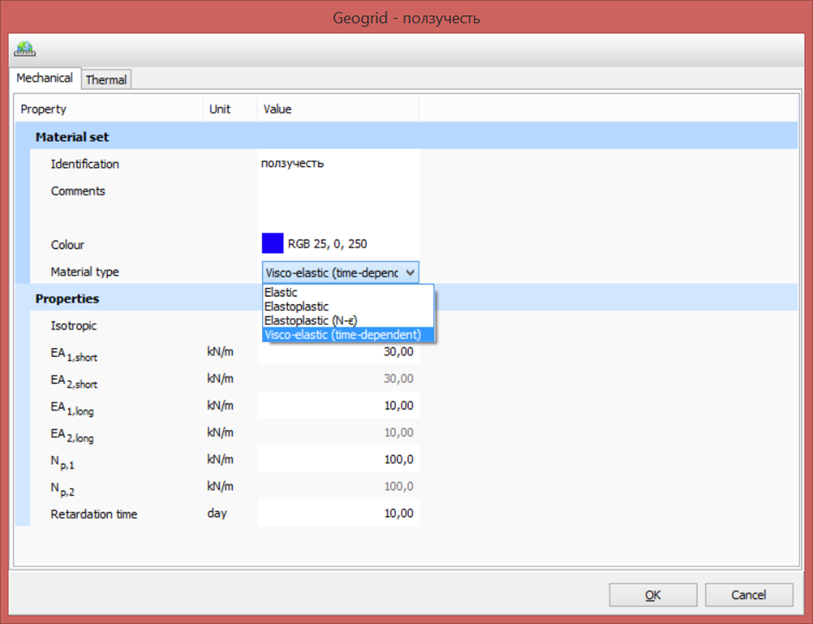Click the Identification value field
Viewport: 813px width, 624px height.
(337, 164)
